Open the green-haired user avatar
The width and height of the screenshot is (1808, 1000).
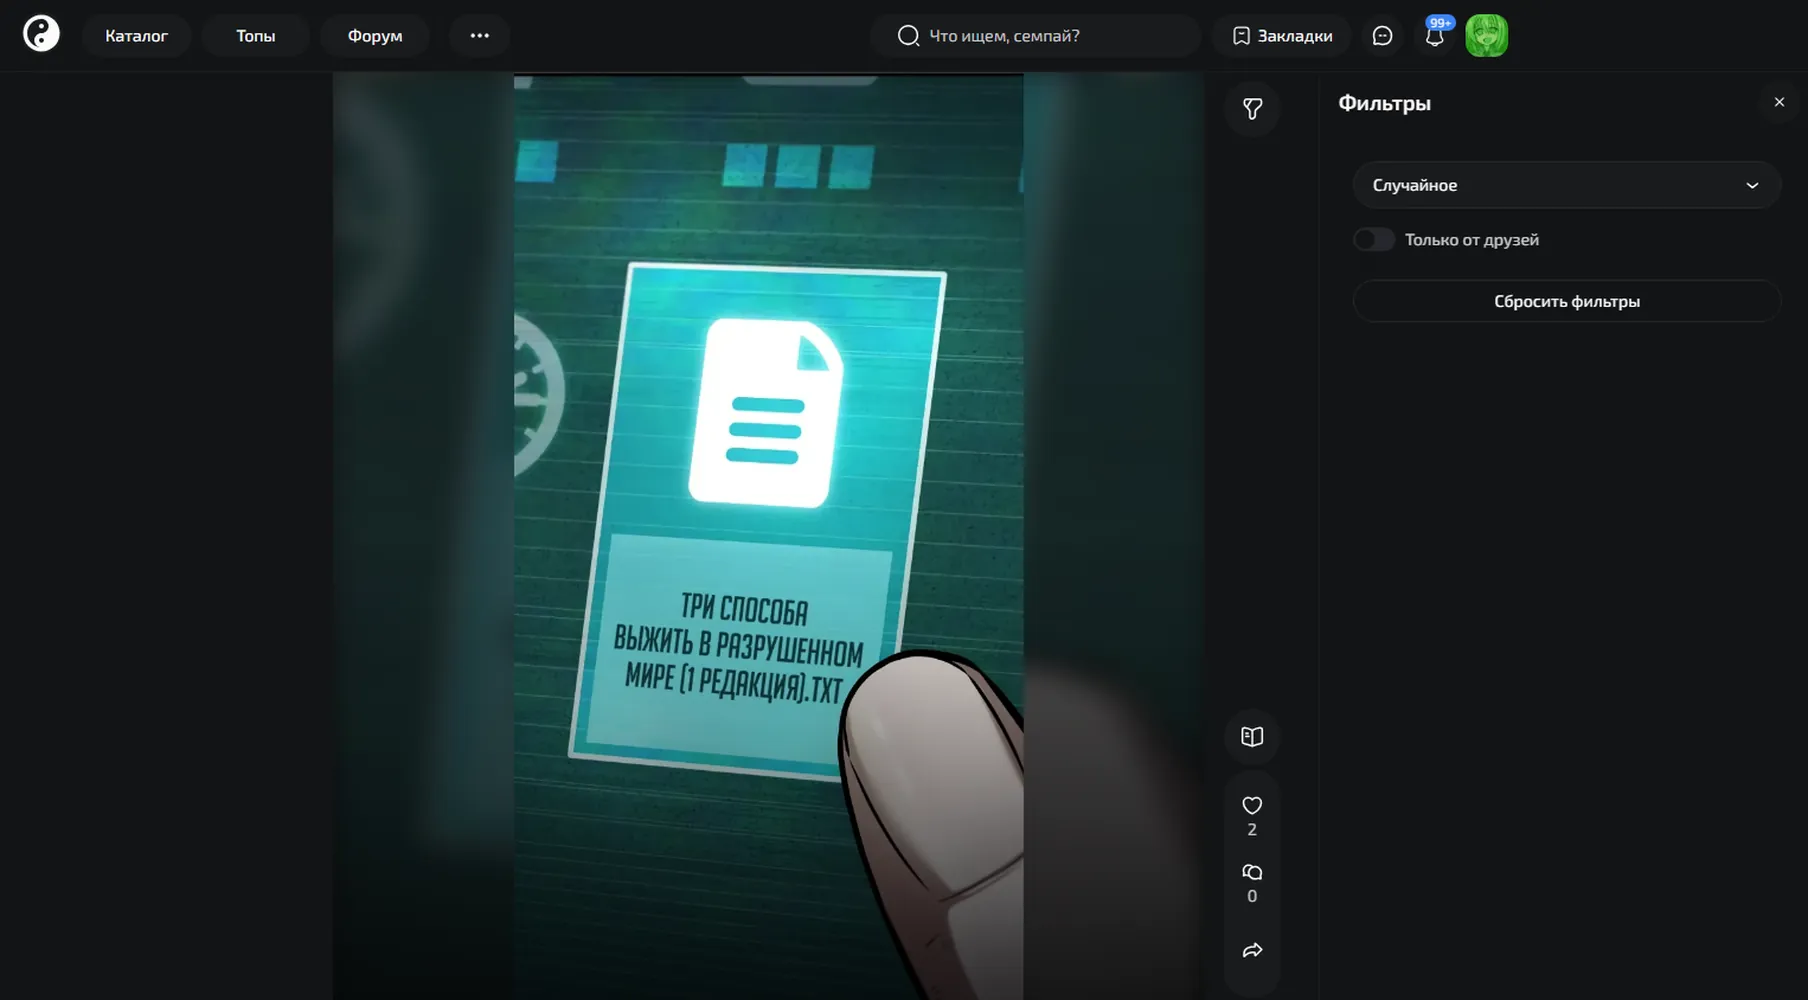(x=1486, y=36)
